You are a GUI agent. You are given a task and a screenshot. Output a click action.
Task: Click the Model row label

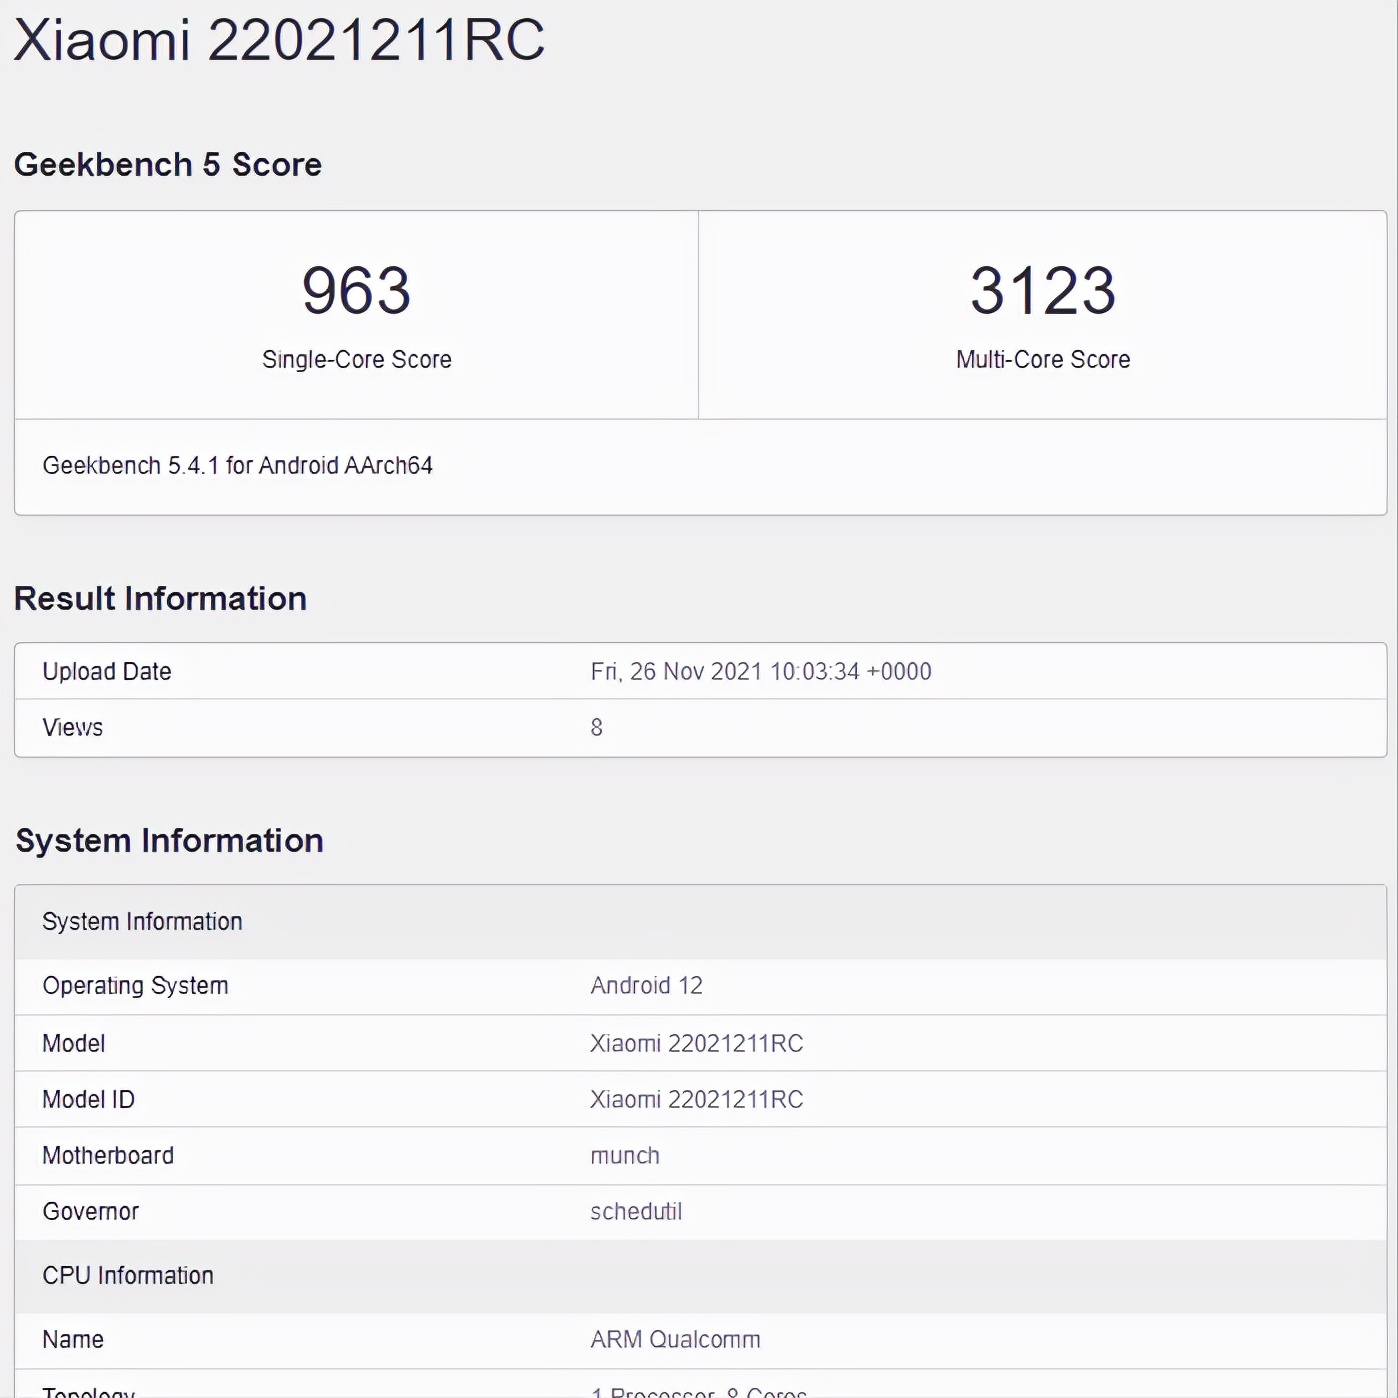click(74, 1043)
